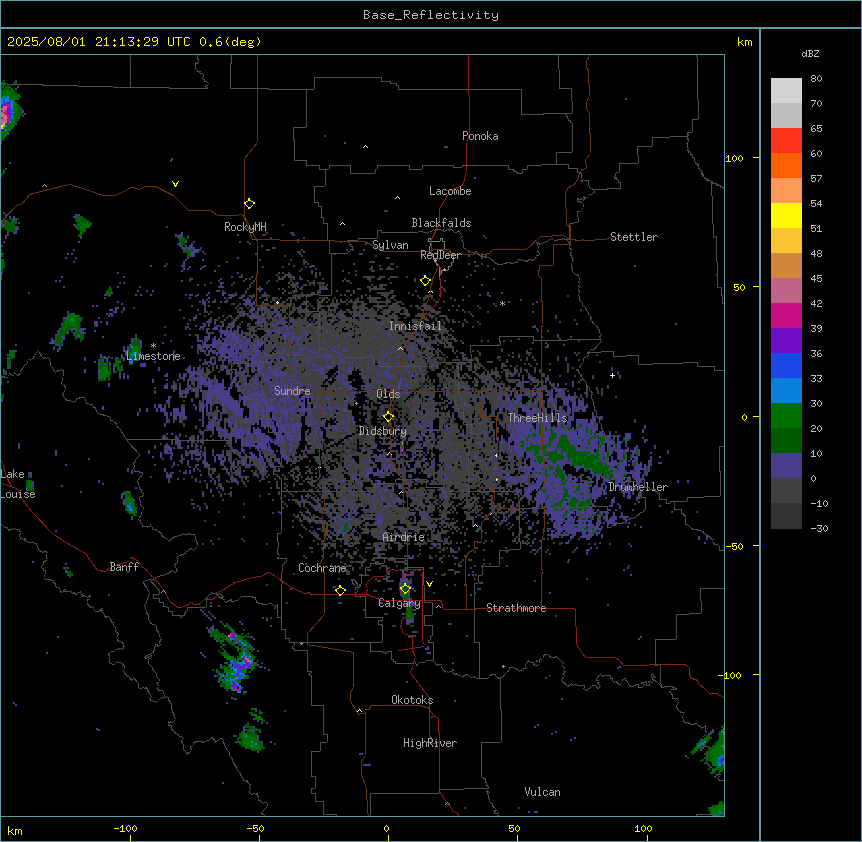Click the Lake Louise label
The image size is (862, 842).
coord(18,484)
